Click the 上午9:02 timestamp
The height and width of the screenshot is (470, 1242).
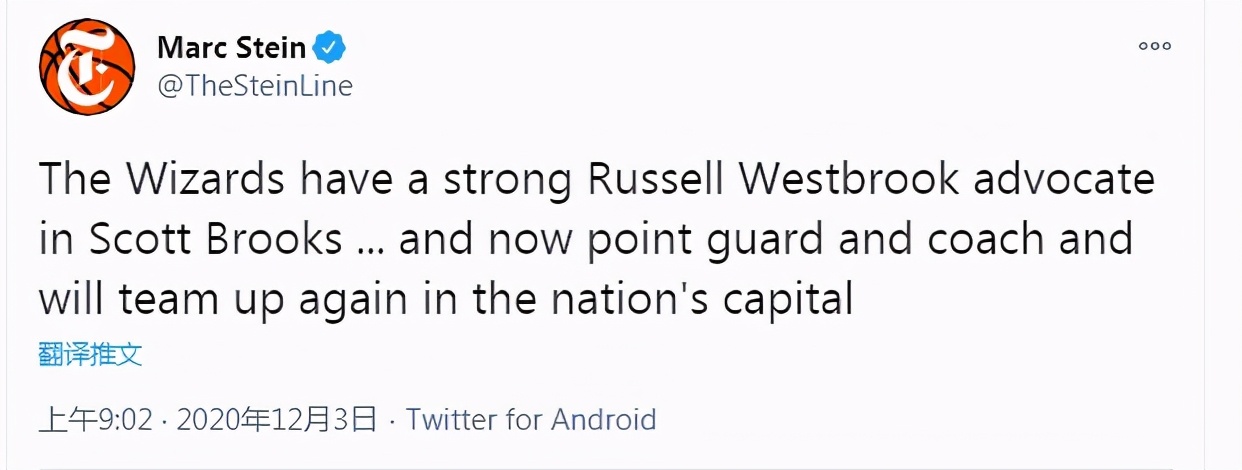(95, 419)
